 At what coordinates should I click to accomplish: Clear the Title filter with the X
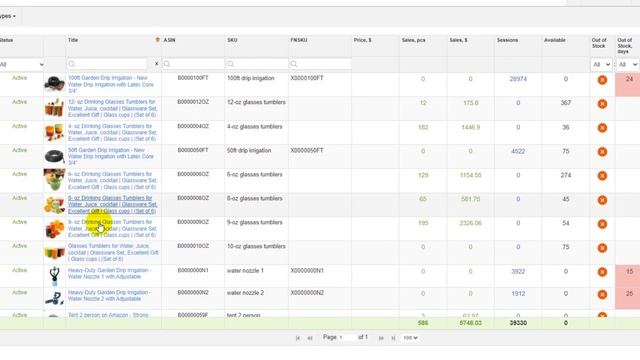[156, 64]
